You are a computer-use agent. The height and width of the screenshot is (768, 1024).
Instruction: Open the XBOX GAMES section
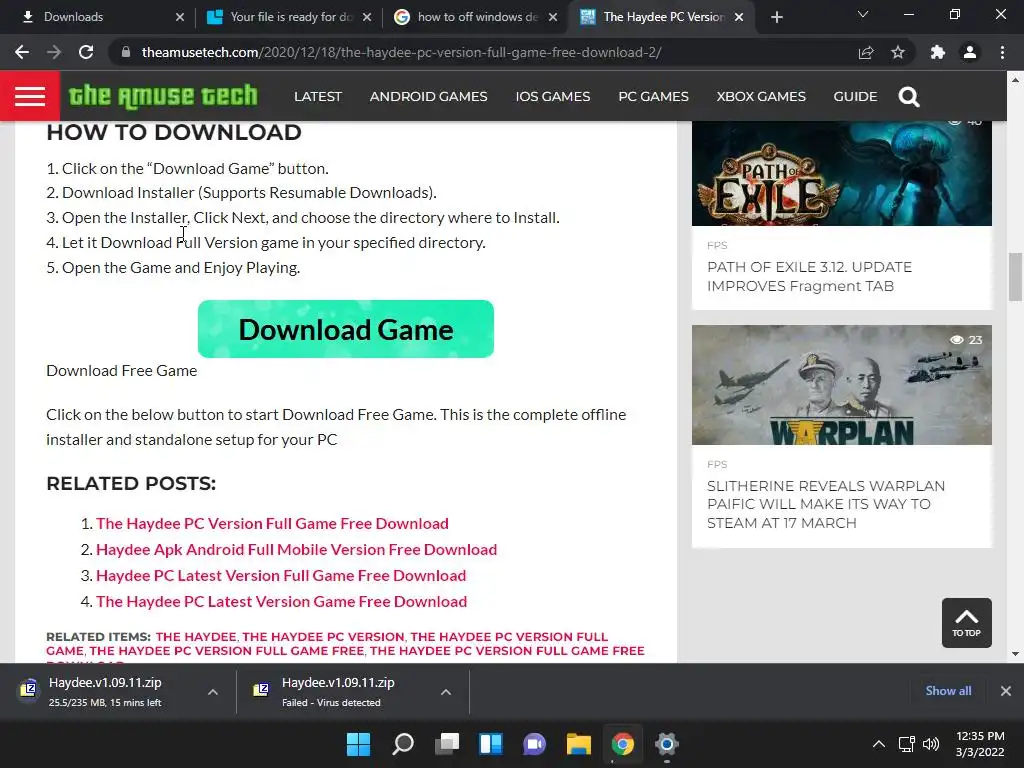point(761,97)
